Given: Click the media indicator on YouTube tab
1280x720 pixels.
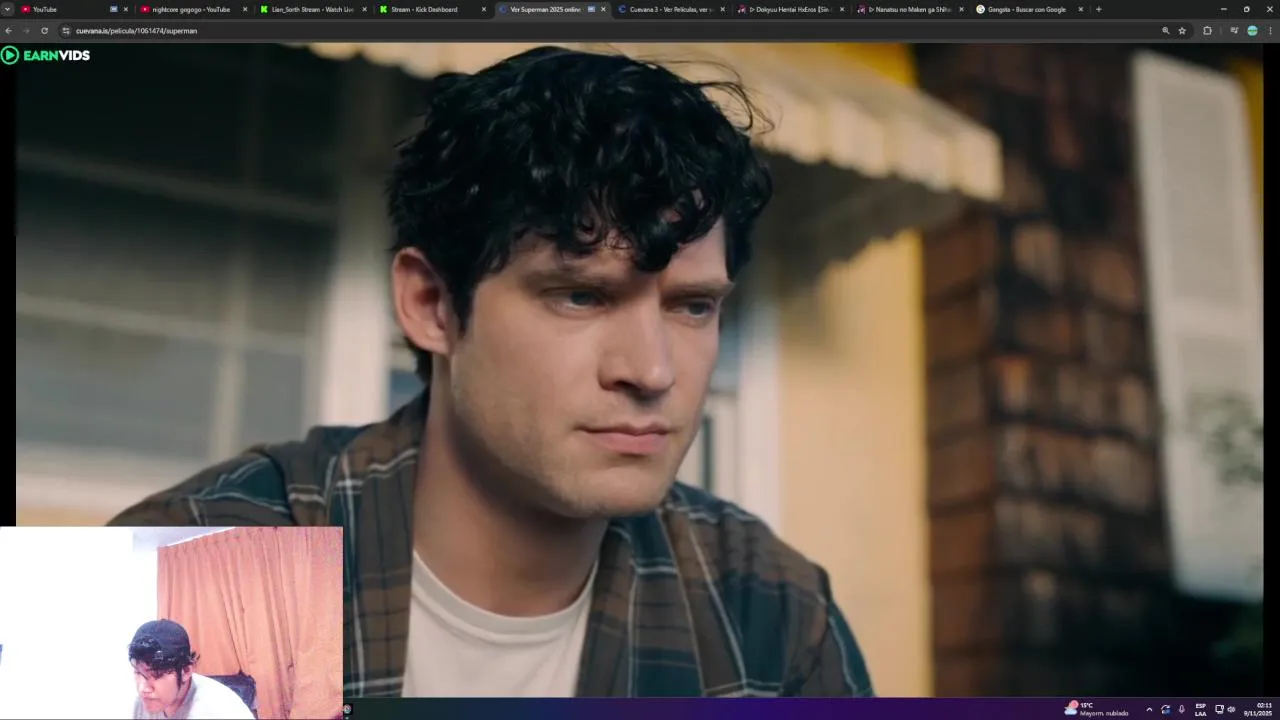Looking at the screenshot, I should tap(114, 9).
